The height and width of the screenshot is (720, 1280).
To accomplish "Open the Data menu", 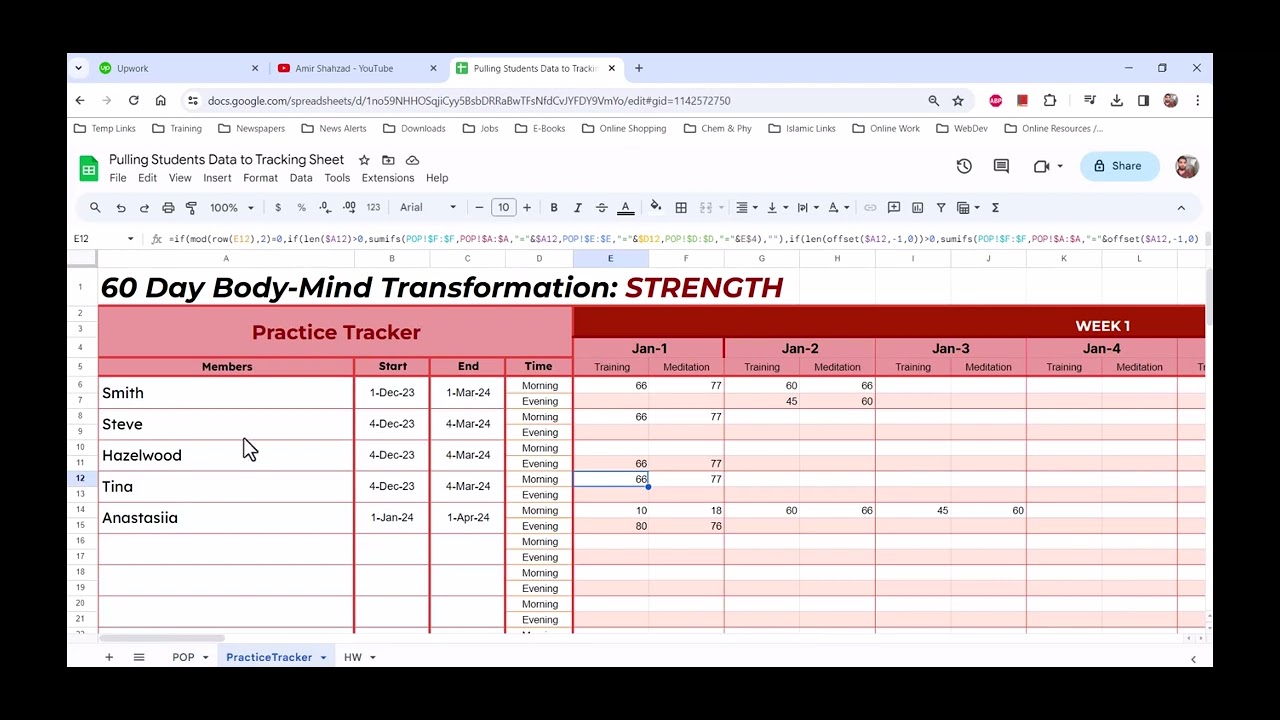I will tap(301, 178).
